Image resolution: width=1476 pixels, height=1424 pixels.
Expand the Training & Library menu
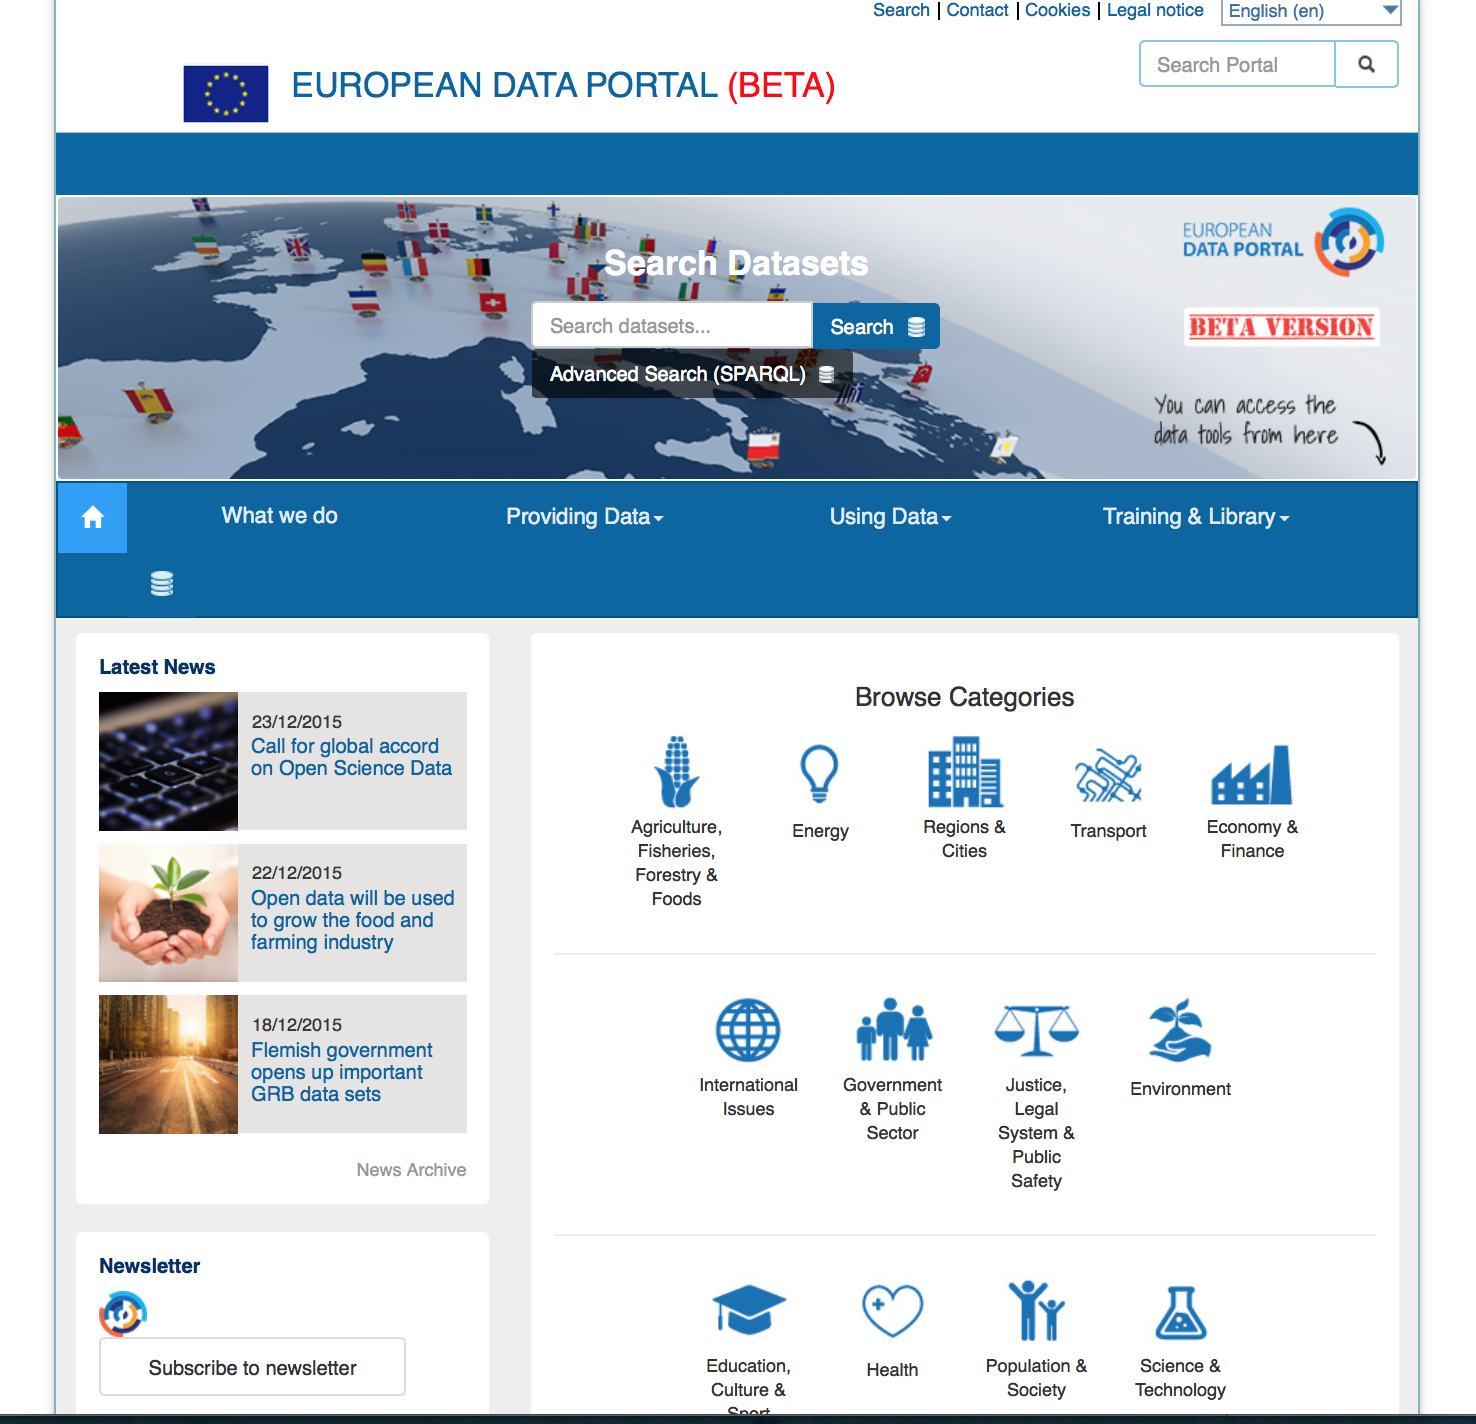1196,517
